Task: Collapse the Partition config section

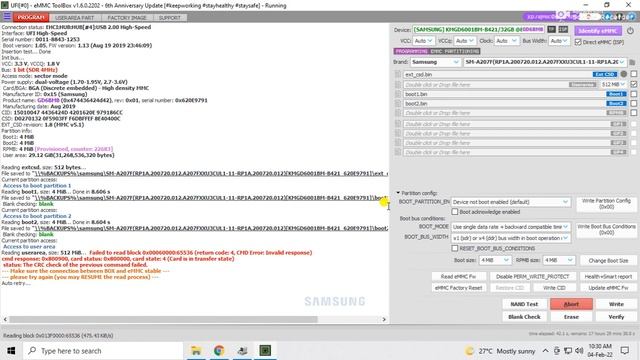Action: pos(398,193)
